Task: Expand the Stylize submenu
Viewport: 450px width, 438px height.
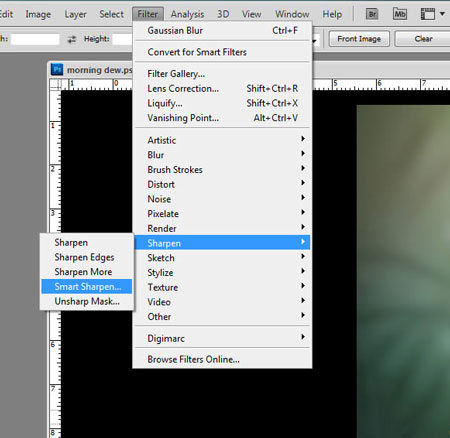Action: pyautogui.click(x=222, y=272)
